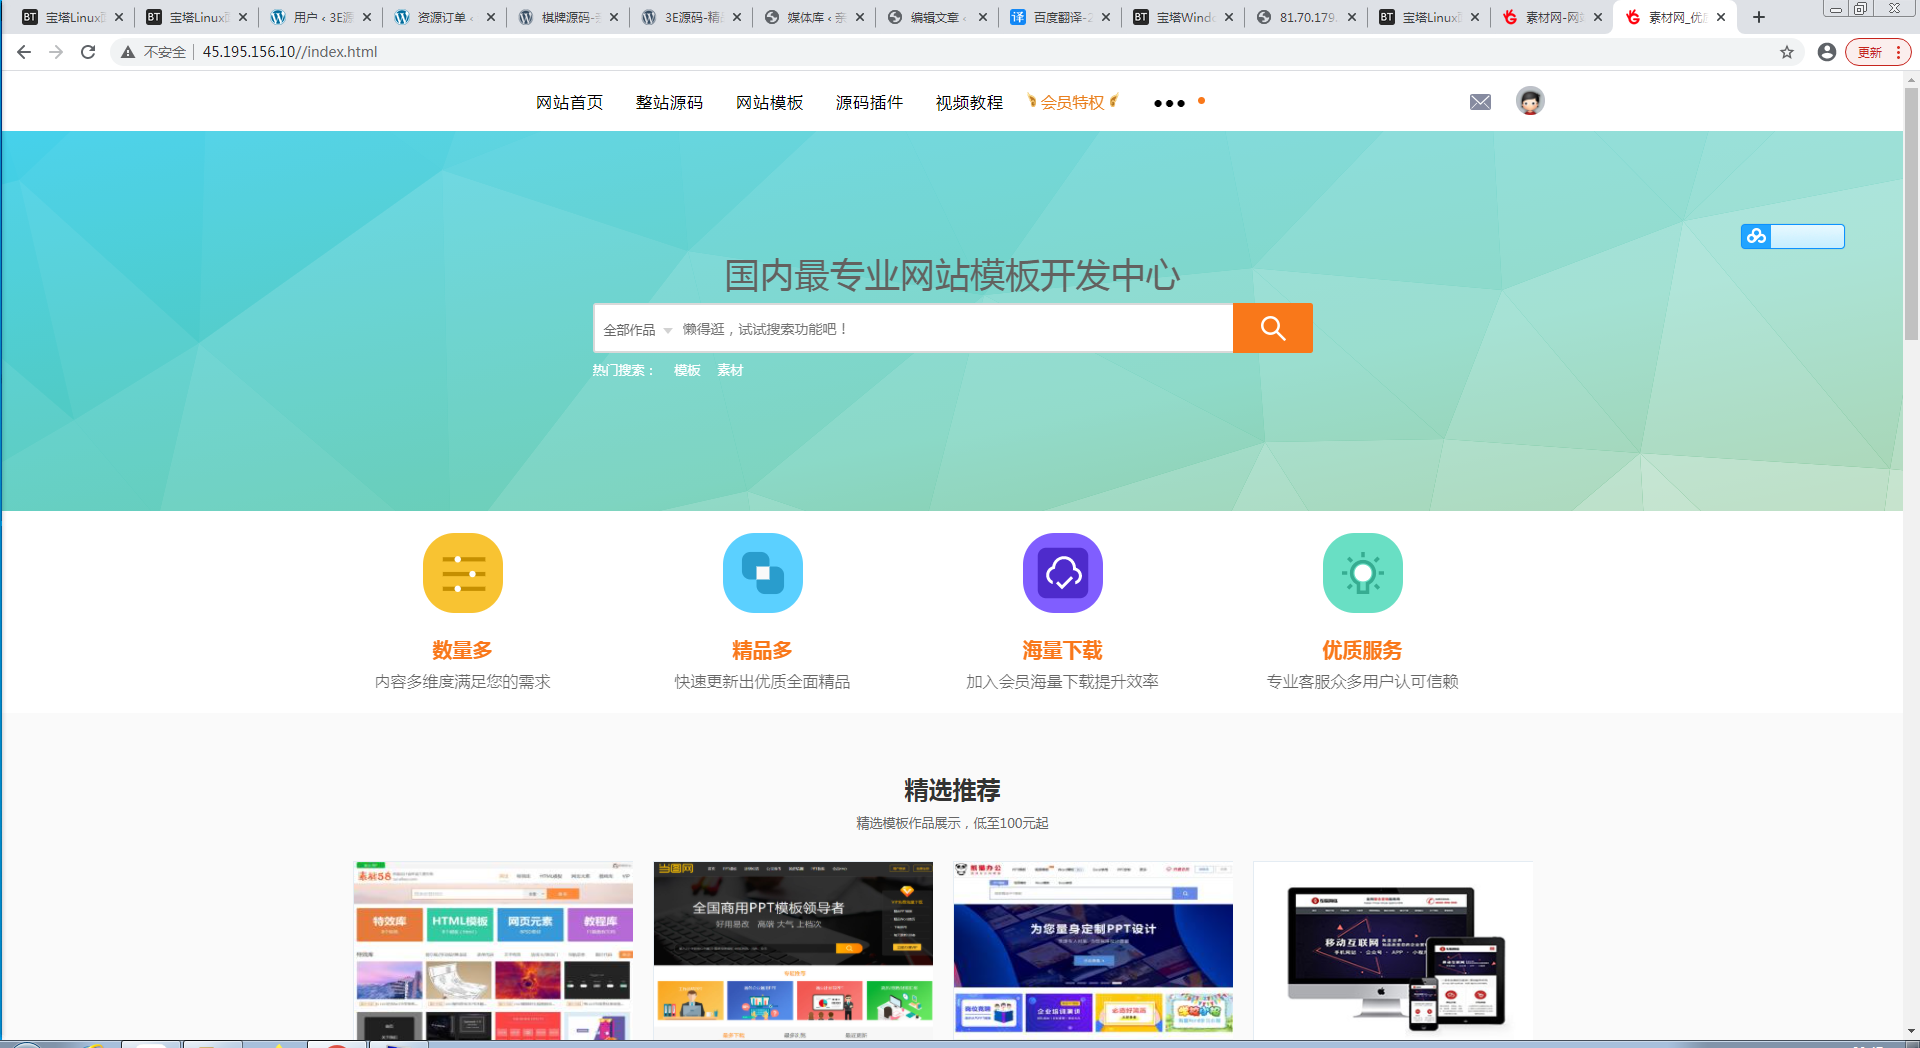This screenshot has width=1920, height=1048.
Task: Click the yellow 数量多 list icon
Action: point(462,572)
